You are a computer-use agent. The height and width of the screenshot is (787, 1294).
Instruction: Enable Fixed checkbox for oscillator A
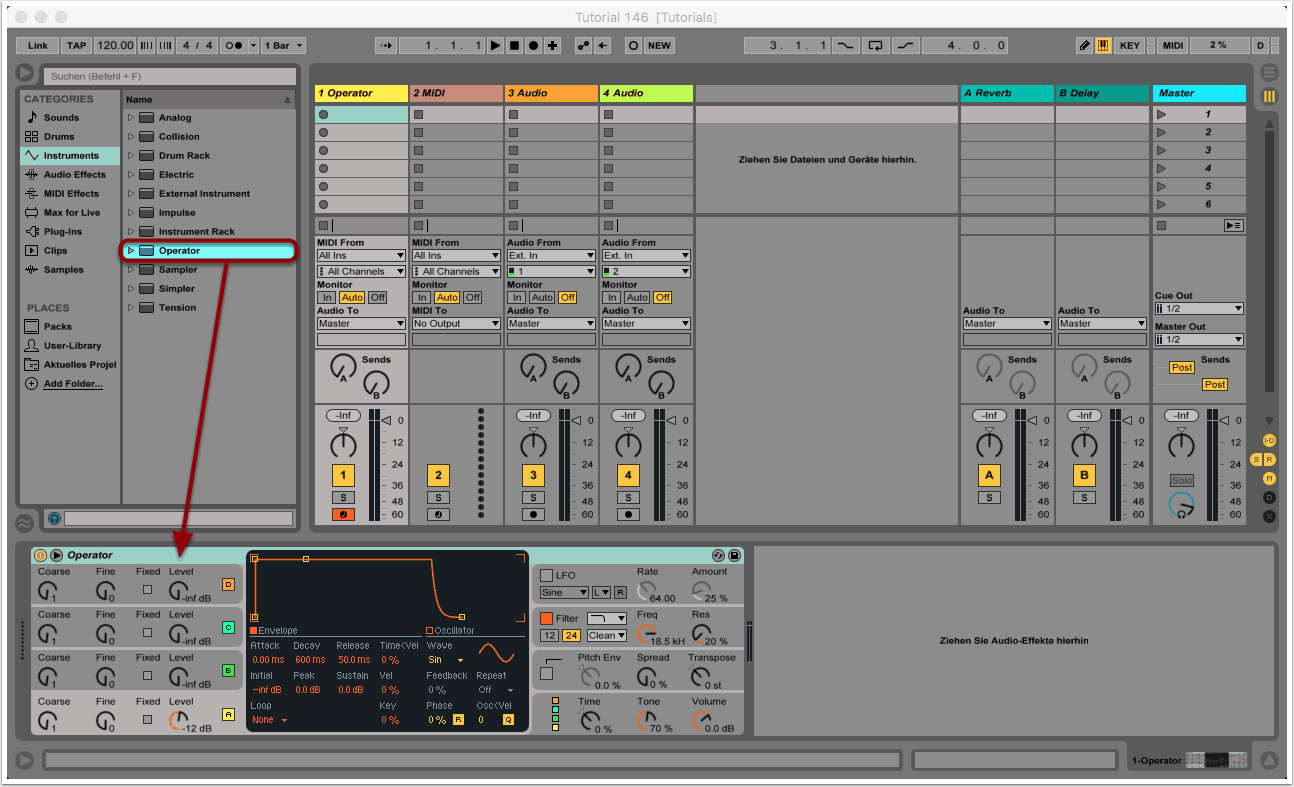click(148, 718)
